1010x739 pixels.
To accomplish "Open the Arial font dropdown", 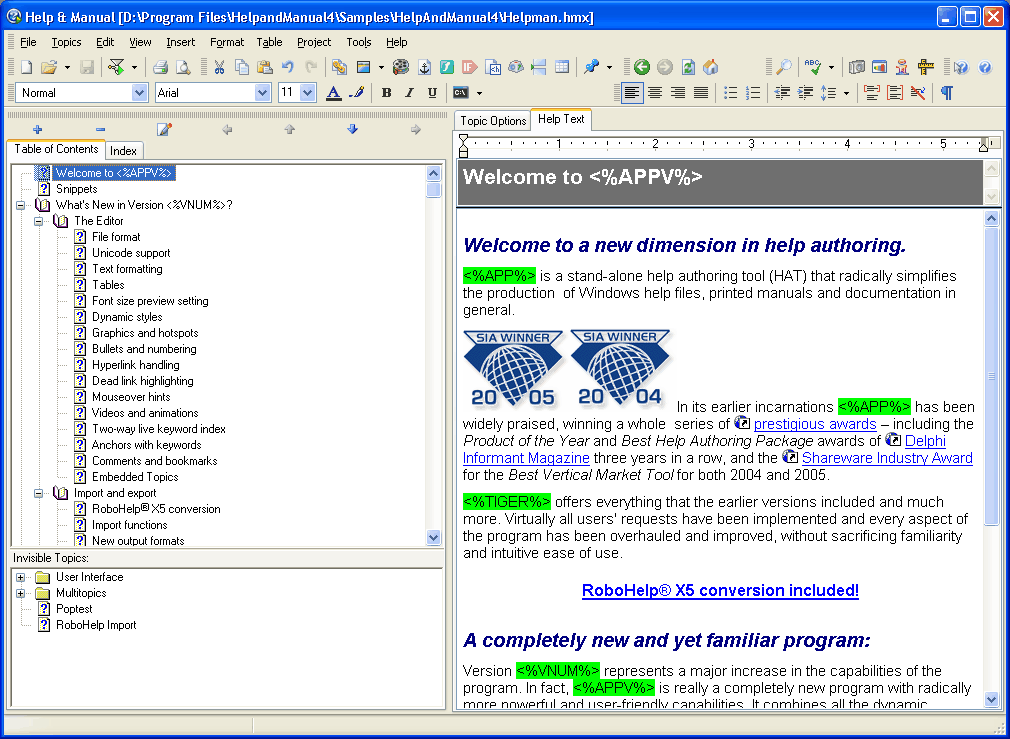I will 263,93.
